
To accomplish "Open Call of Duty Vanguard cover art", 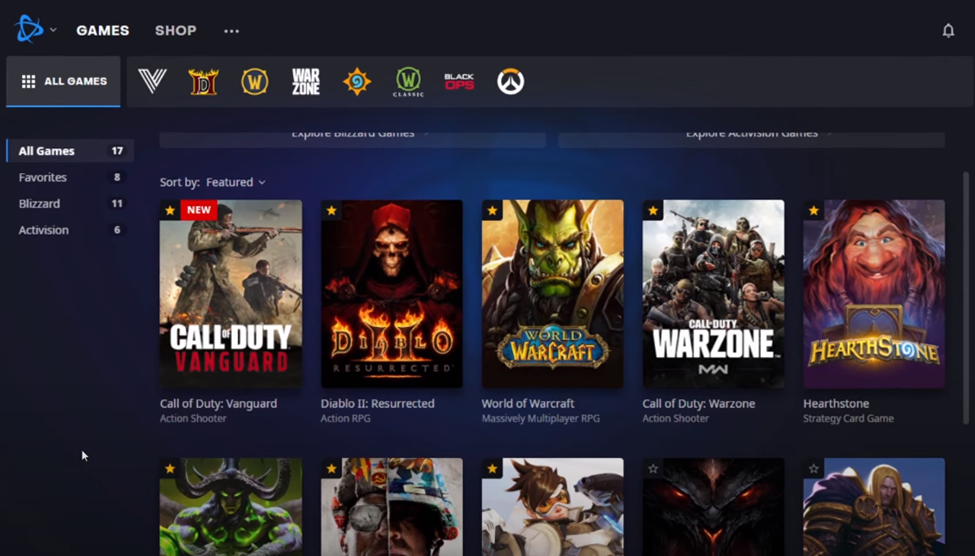I will click(x=231, y=294).
